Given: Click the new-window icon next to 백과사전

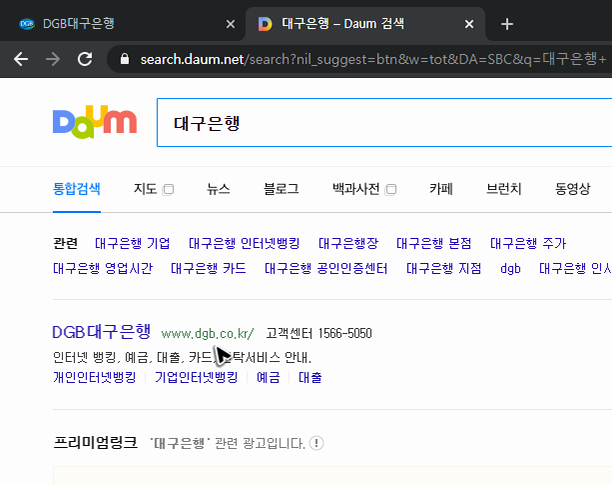Looking at the screenshot, I should tap(391, 190).
